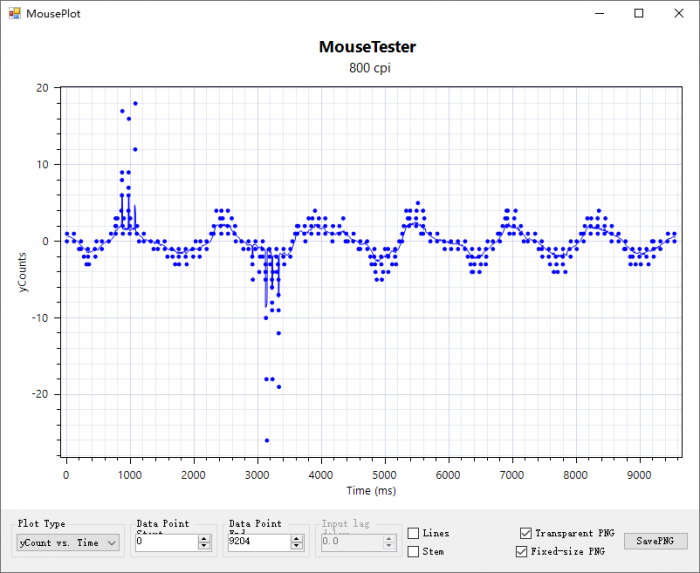
Task: Enable the Lines checkbox
Action: point(413,534)
